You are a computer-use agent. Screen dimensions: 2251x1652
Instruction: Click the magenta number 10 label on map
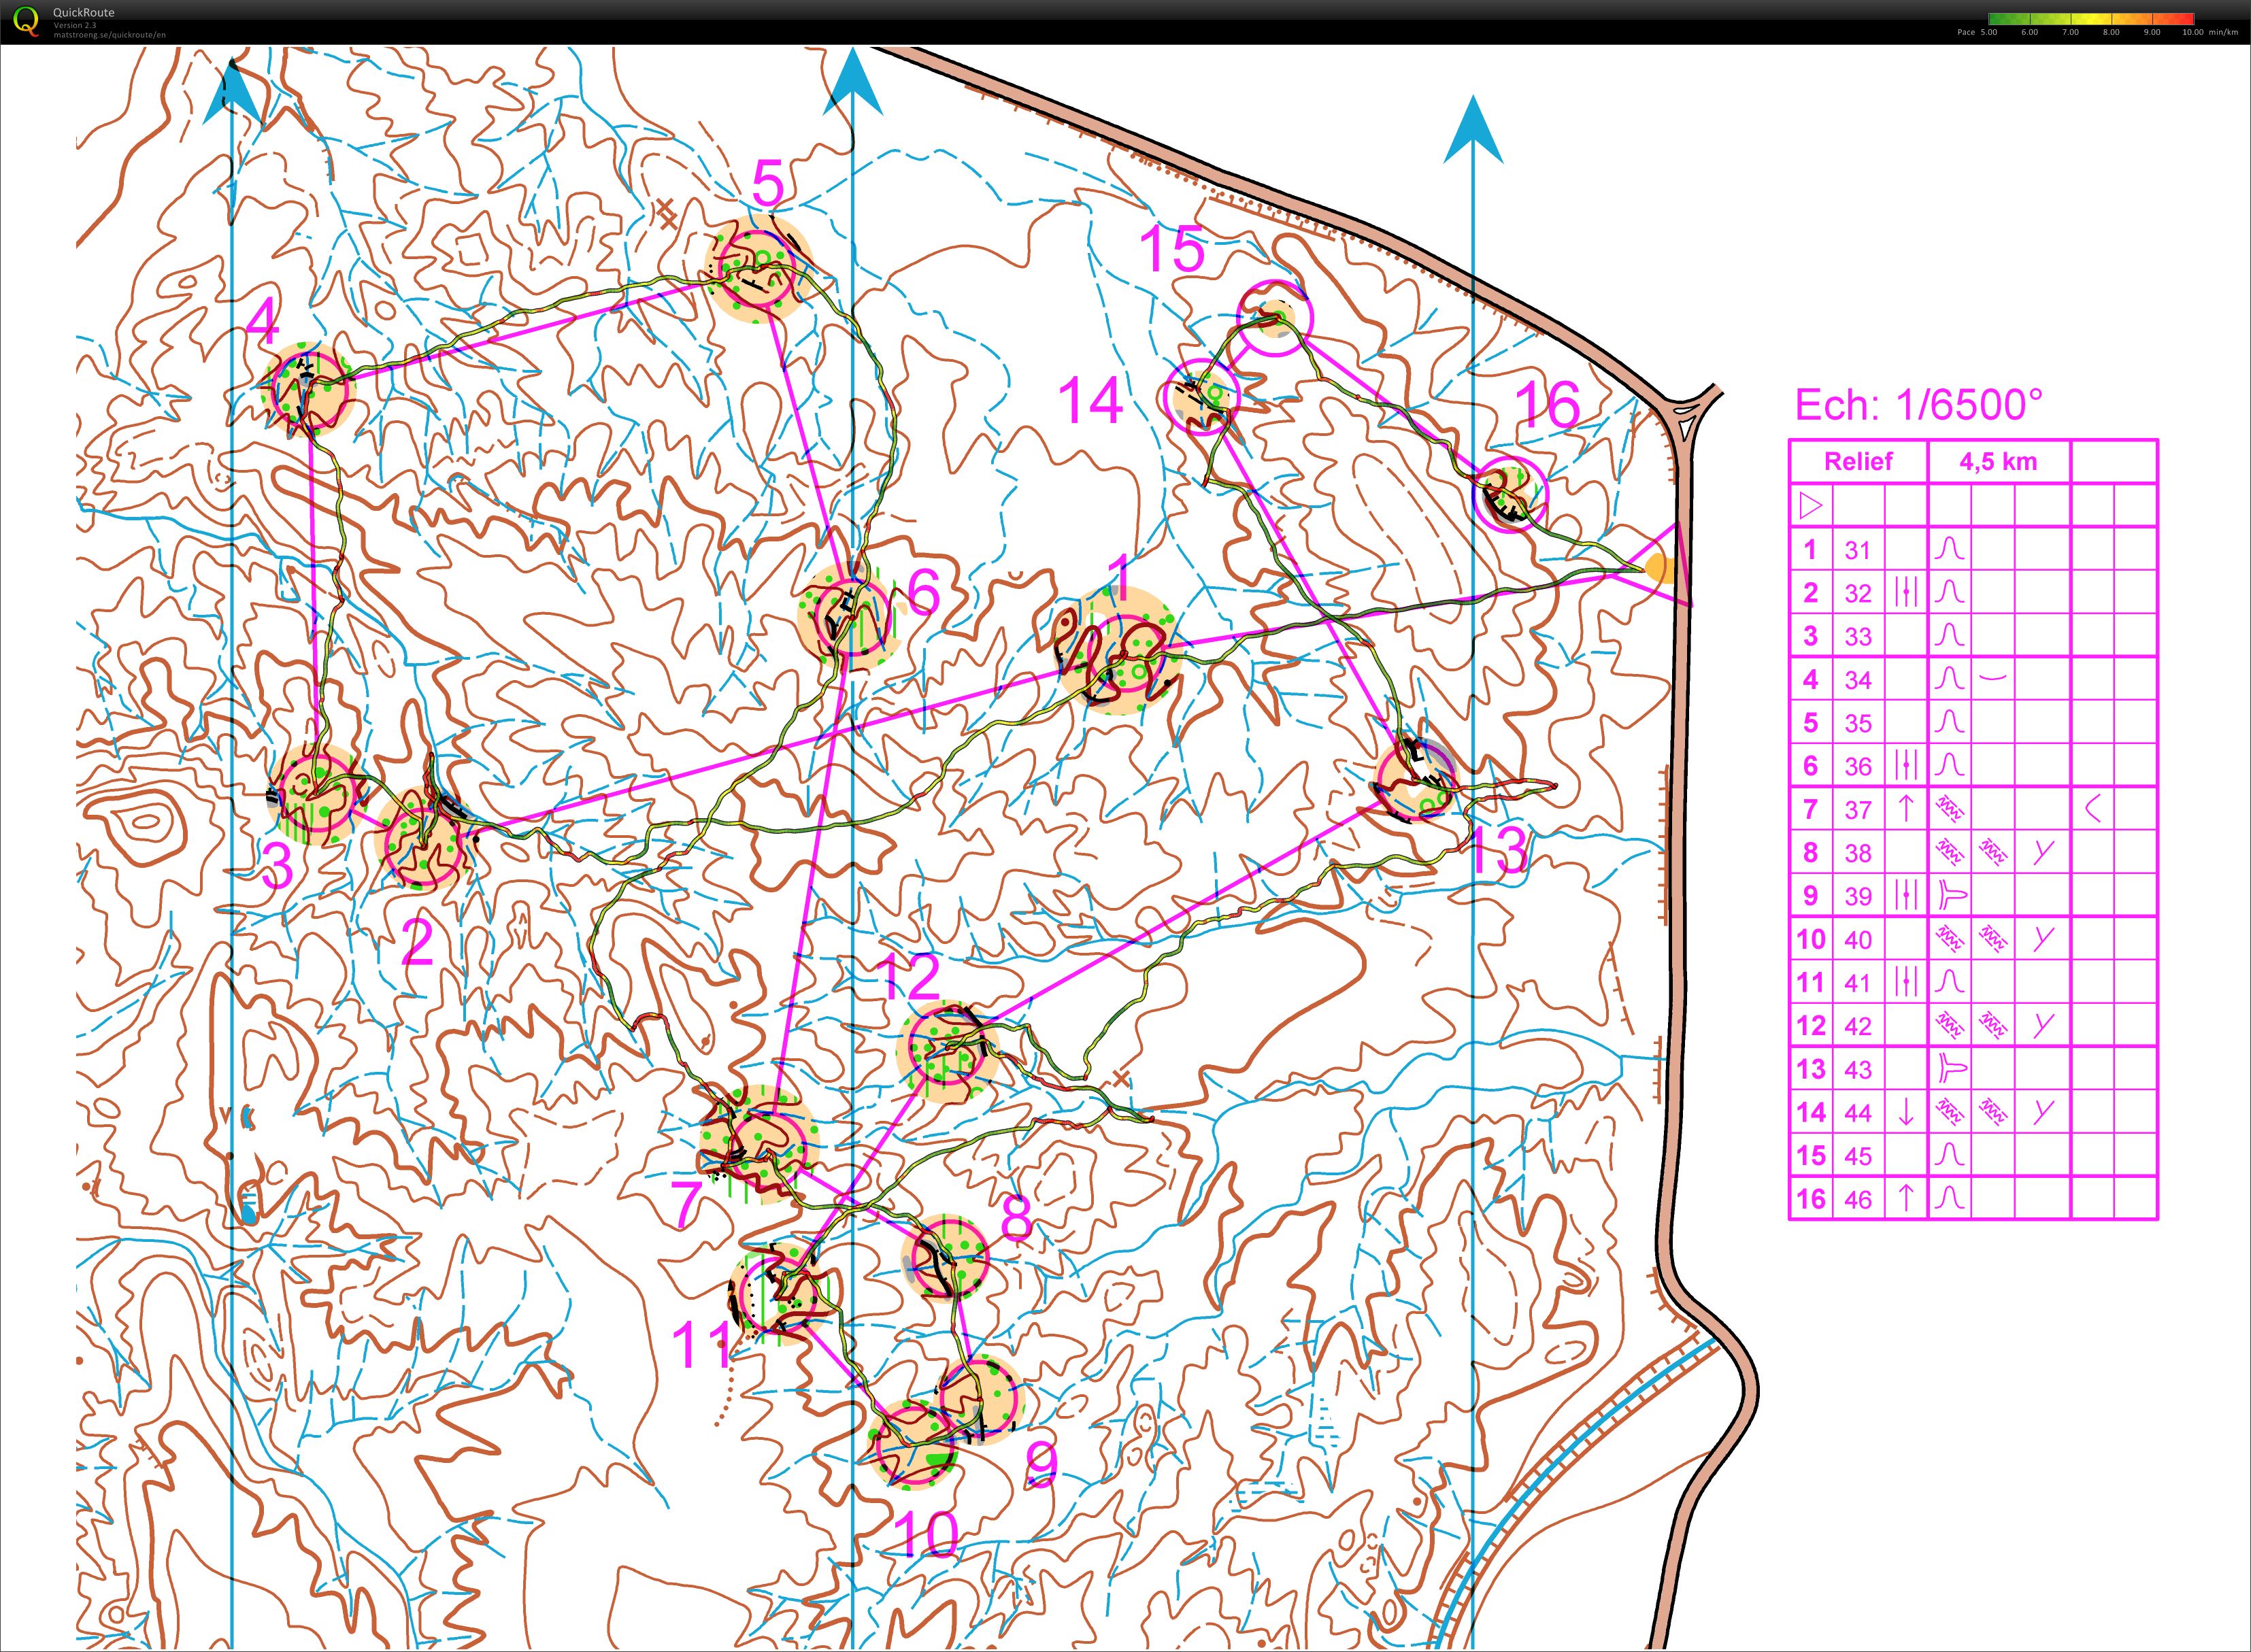pyautogui.click(x=925, y=1534)
